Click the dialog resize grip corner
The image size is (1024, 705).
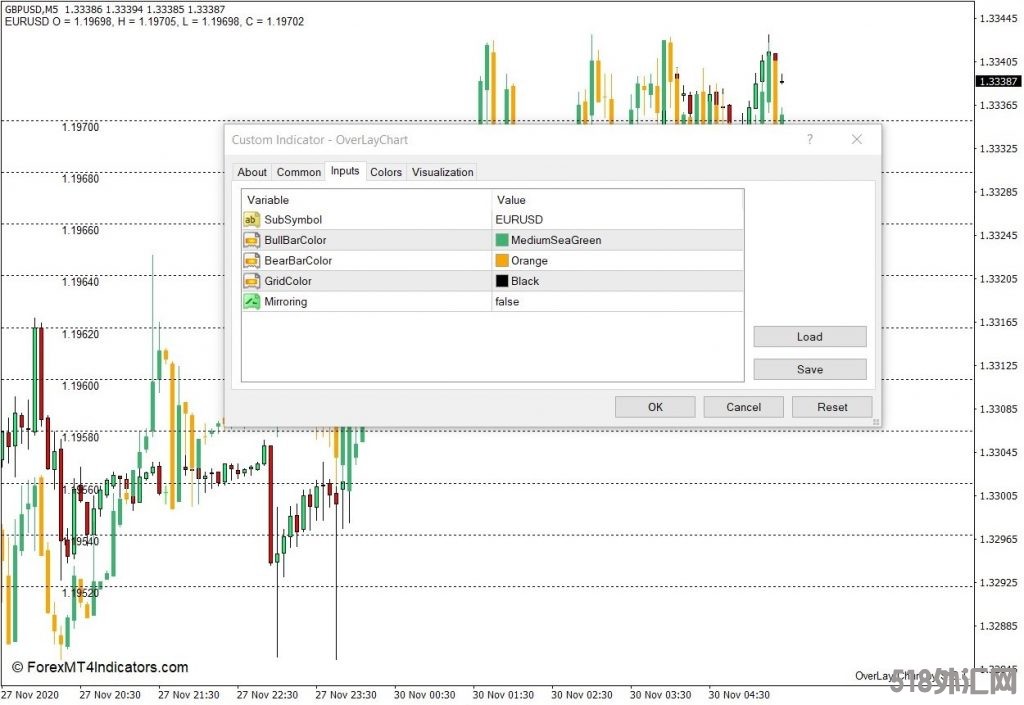coord(876,422)
